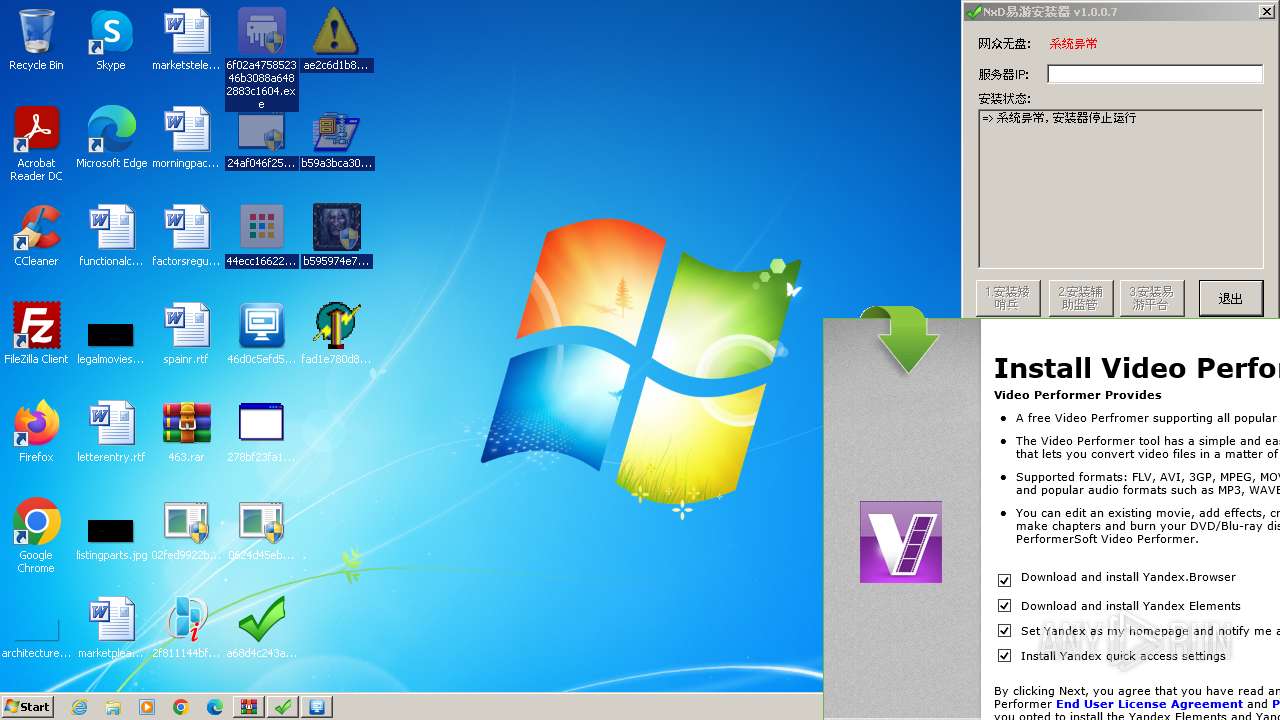
Task: Click the disabled 2安装辅助监管 button
Action: 1080,298
